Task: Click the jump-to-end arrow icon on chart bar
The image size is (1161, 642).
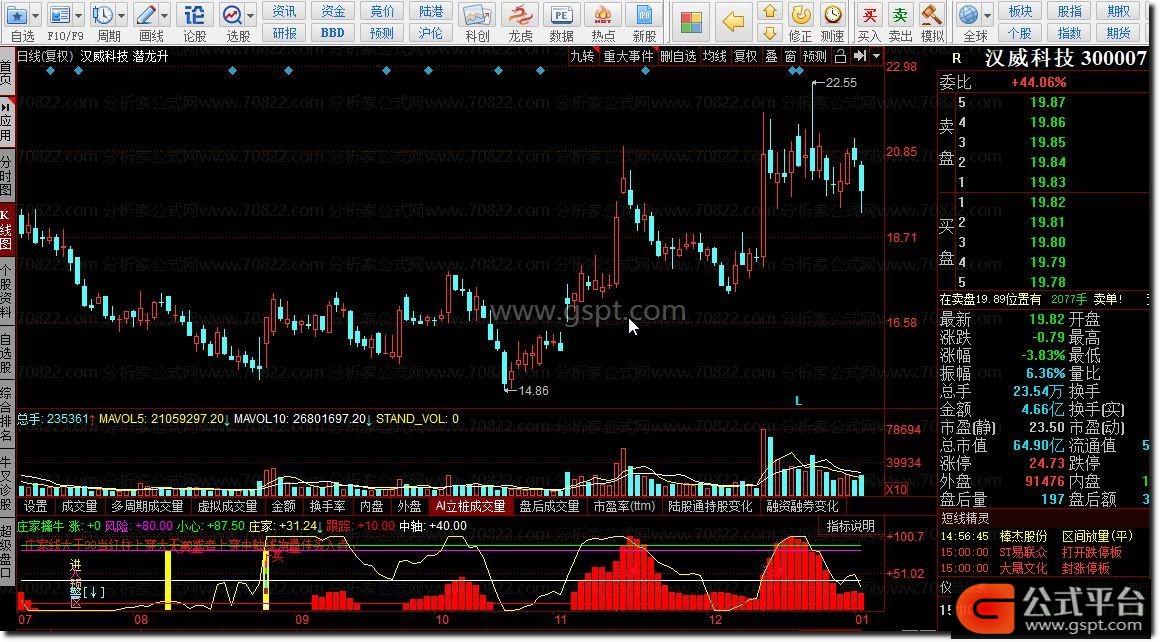Action: pos(860,56)
